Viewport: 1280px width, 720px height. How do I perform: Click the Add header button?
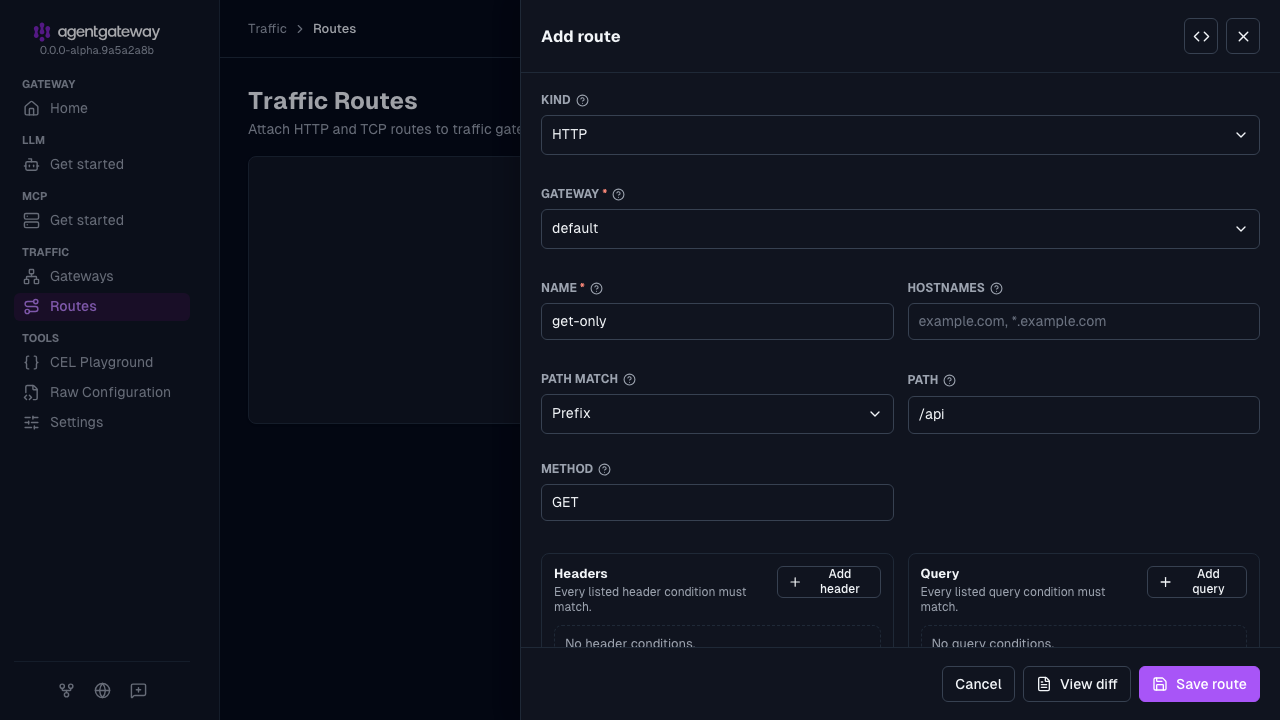(829, 582)
